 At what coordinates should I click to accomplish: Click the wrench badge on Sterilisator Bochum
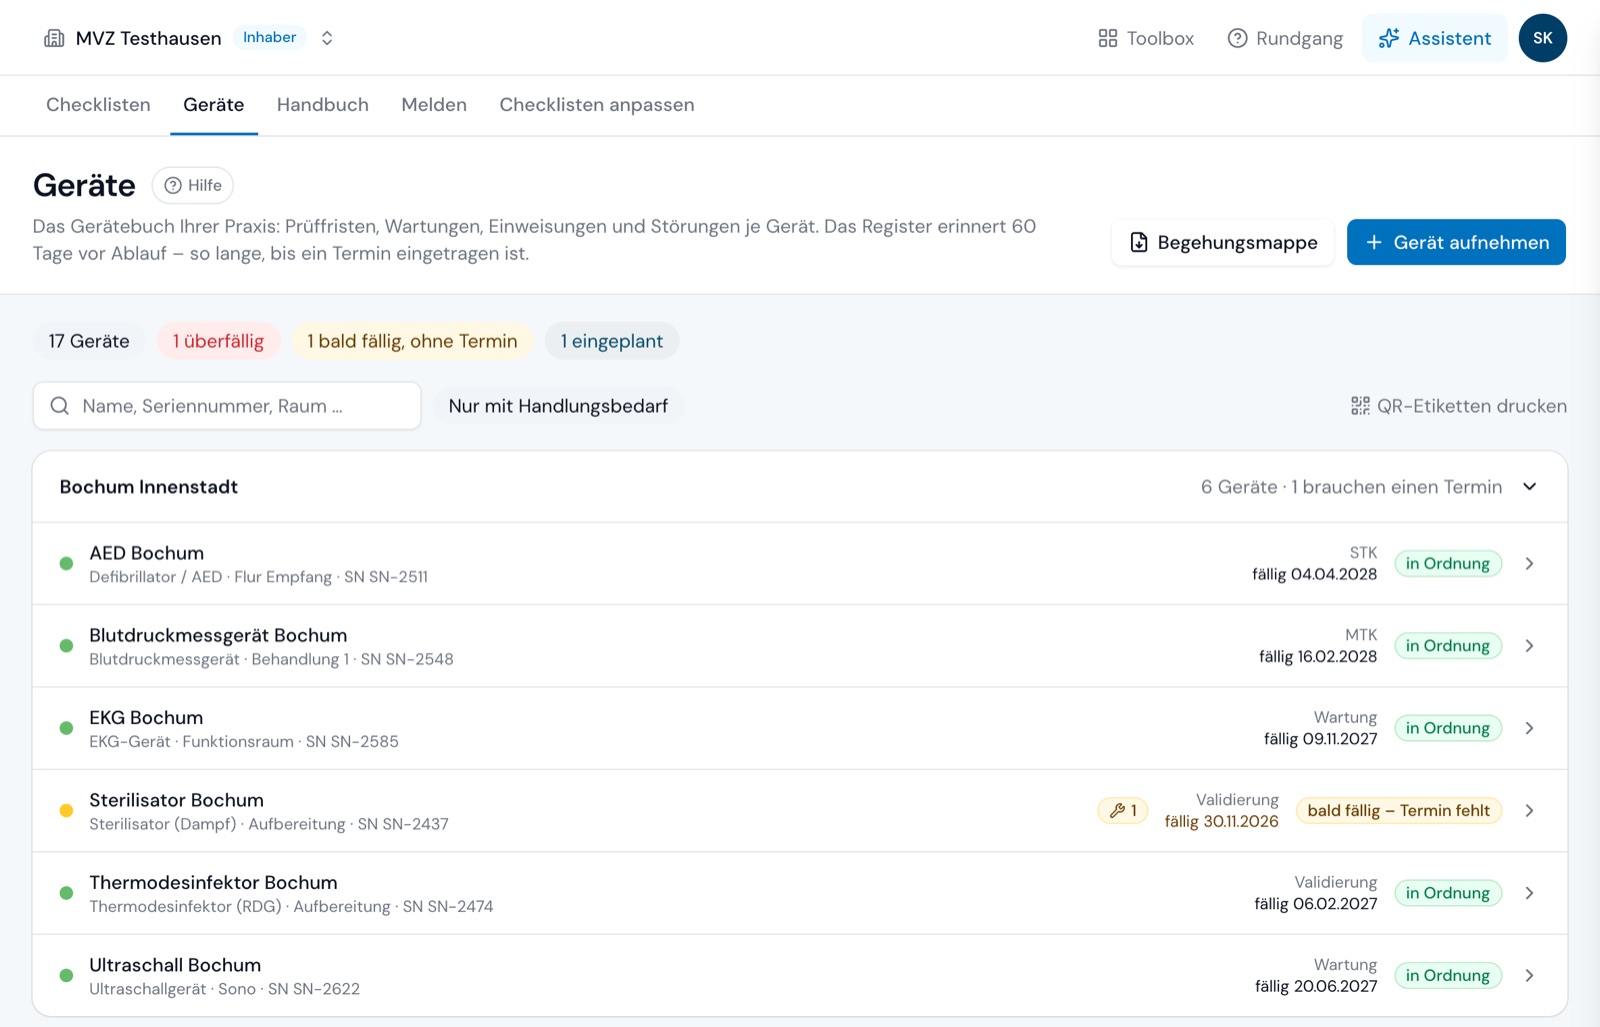click(x=1123, y=811)
